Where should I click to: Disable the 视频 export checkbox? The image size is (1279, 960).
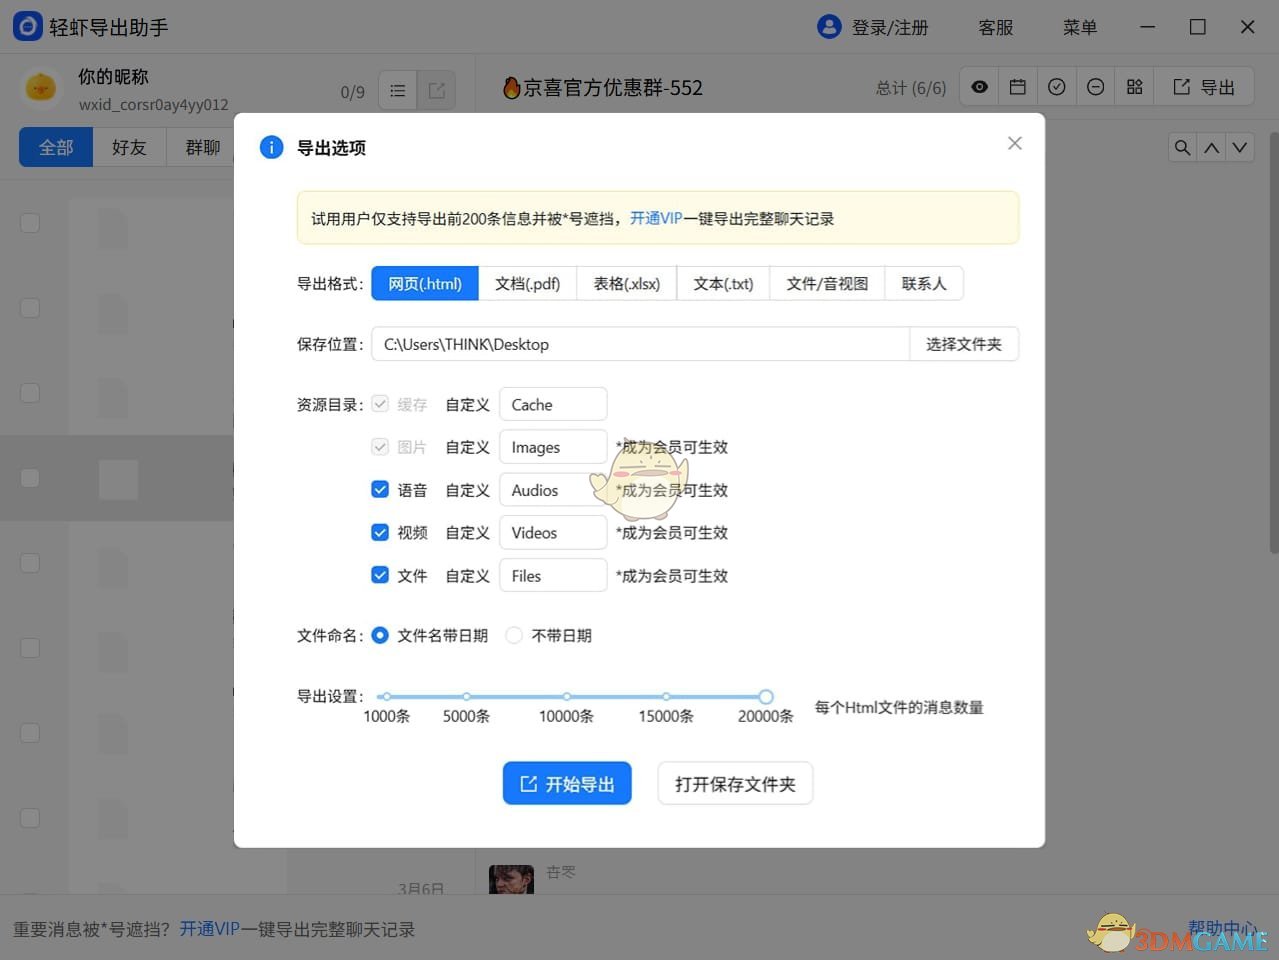pyautogui.click(x=380, y=532)
